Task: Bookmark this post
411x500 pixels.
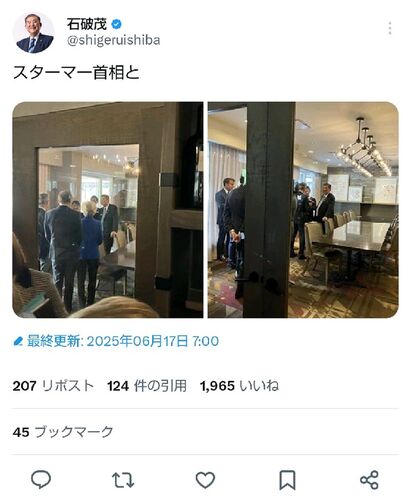Action: 287,480
